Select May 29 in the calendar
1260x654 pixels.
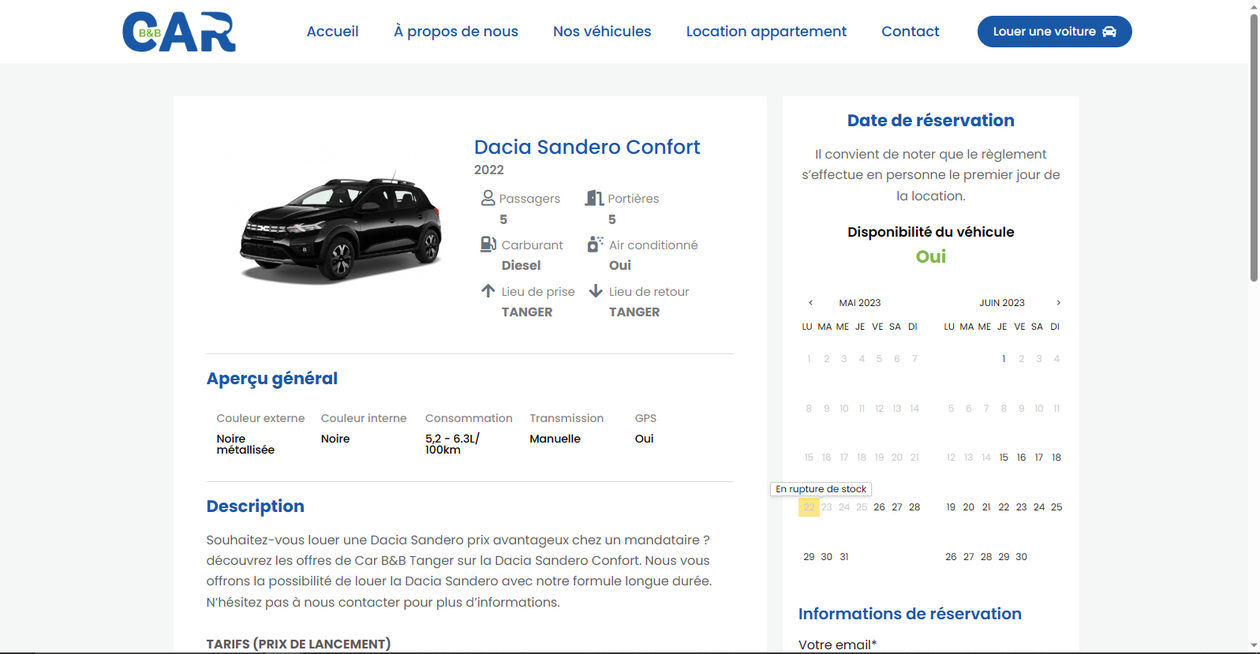click(x=809, y=557)
